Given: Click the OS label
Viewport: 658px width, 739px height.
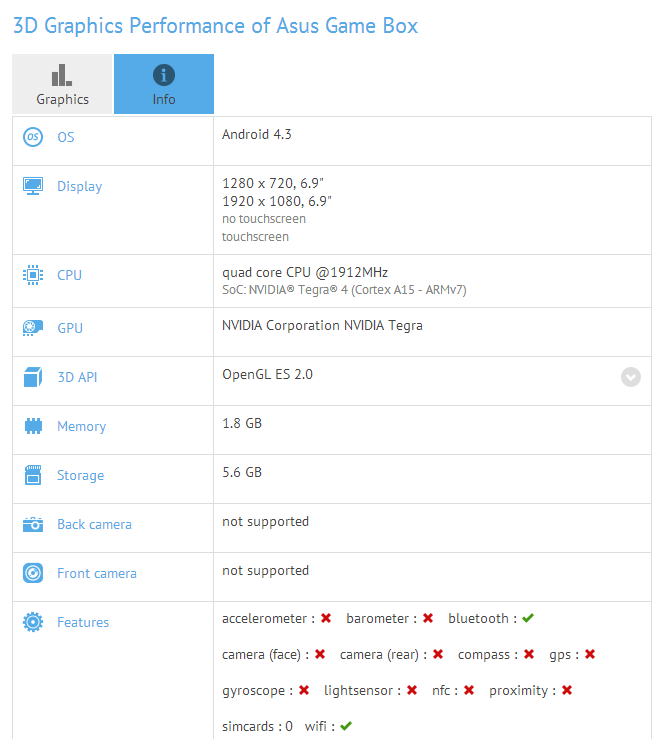Looking at the screenshot, I should tap(66, 137).
